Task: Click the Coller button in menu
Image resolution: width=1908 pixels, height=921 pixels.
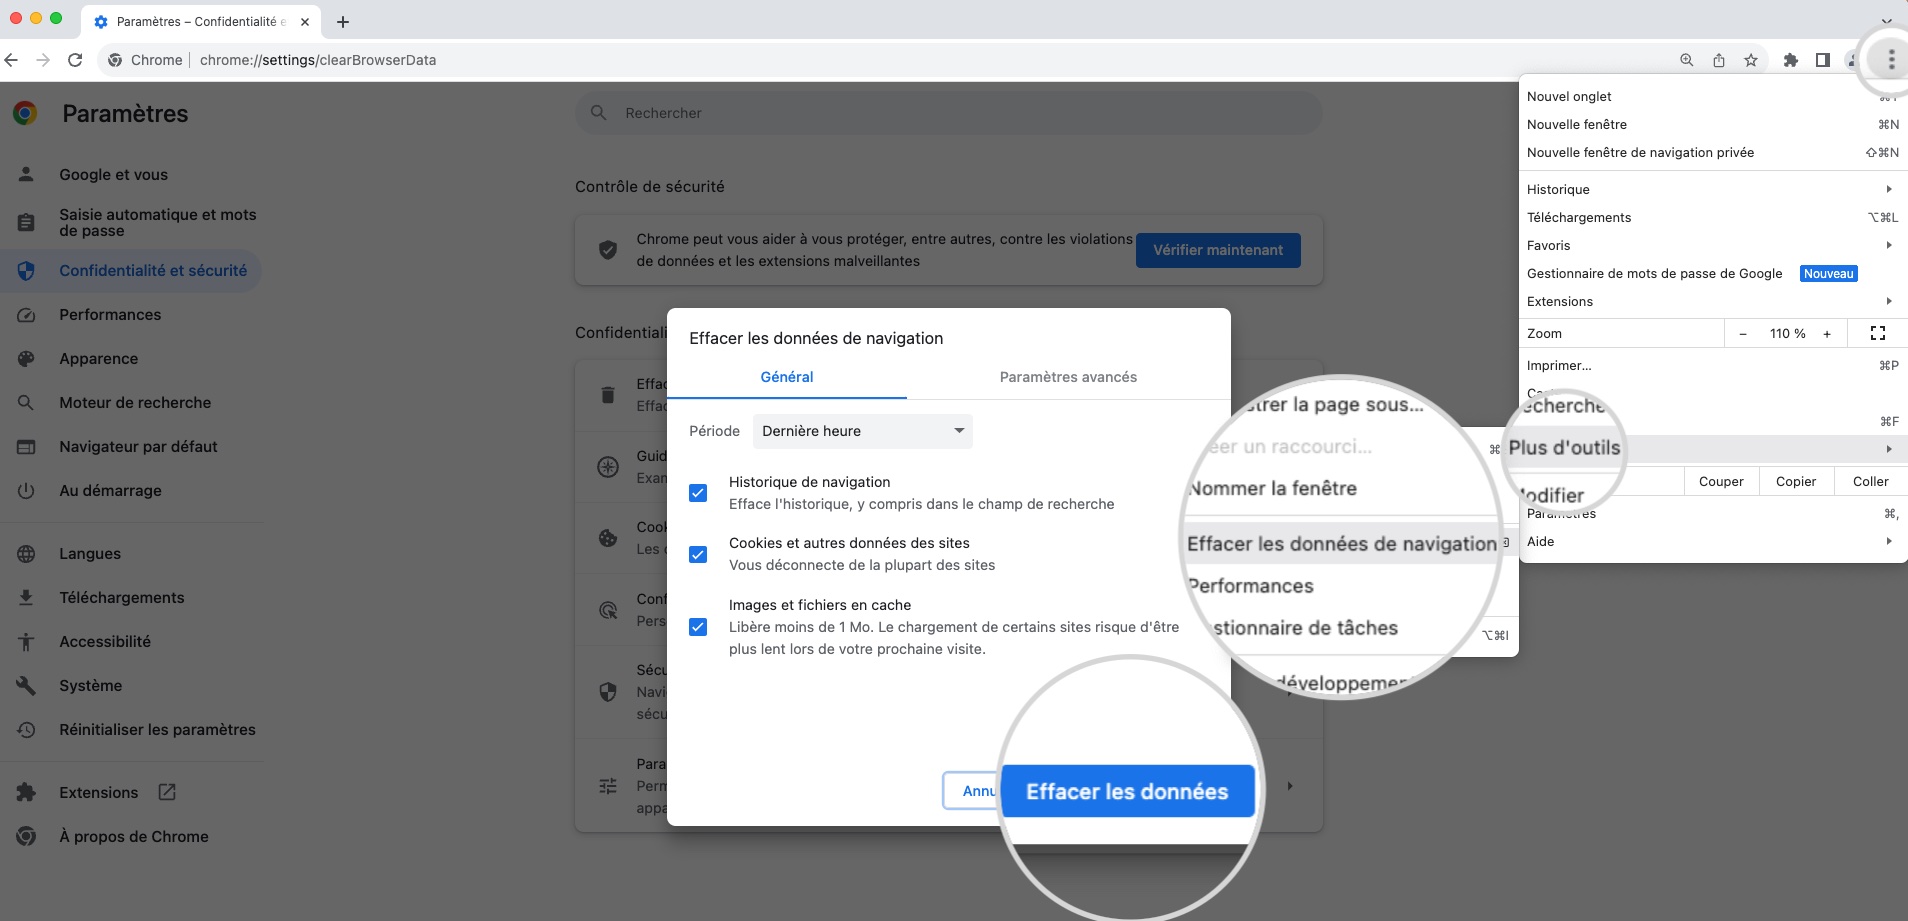Action: [x=1871, y=481]
